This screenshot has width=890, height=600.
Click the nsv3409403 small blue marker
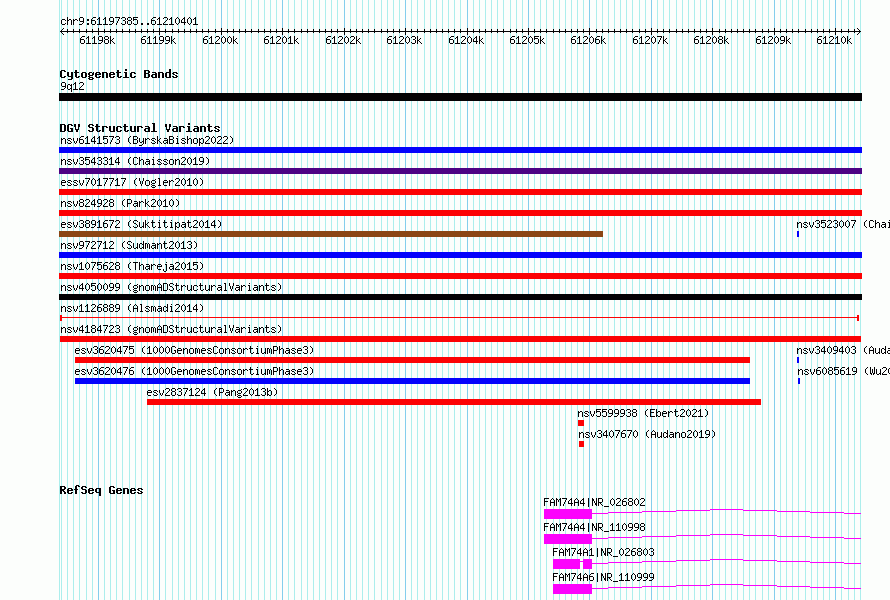coord(798,360)
